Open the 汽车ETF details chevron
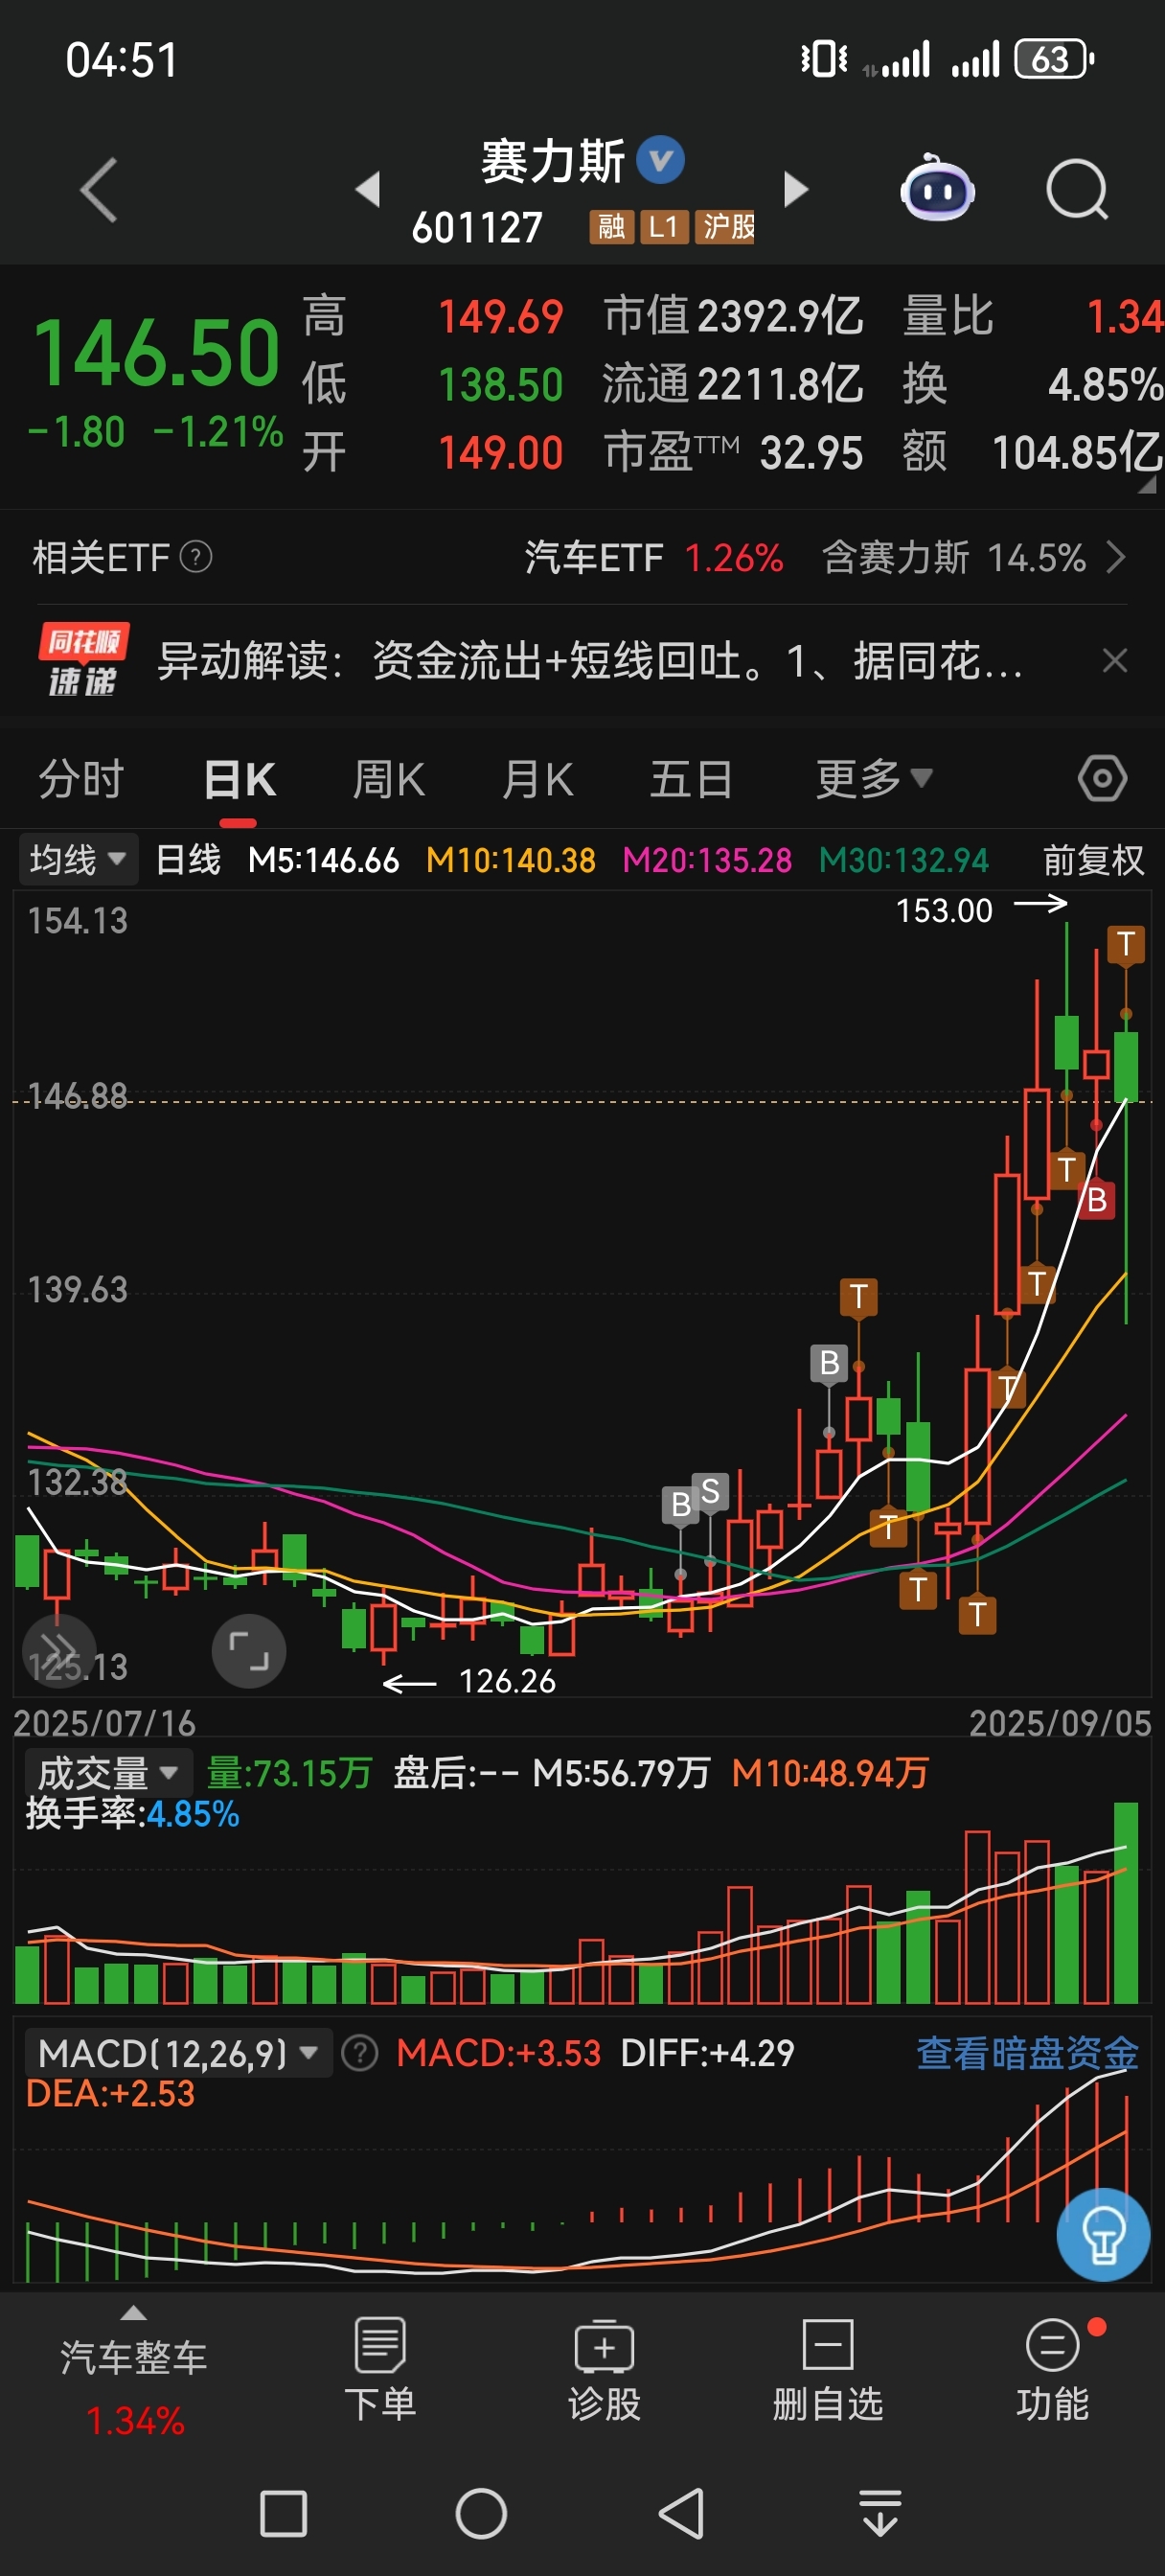This screenshot has height=2576, width=1165. tap(1116, 557)
